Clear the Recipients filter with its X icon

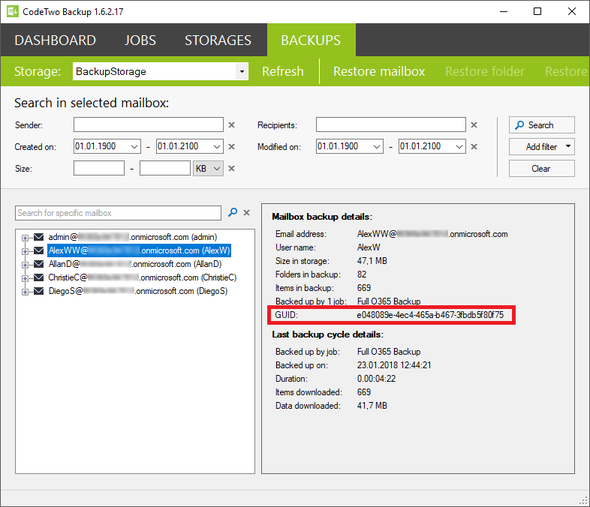pos(474,125)
